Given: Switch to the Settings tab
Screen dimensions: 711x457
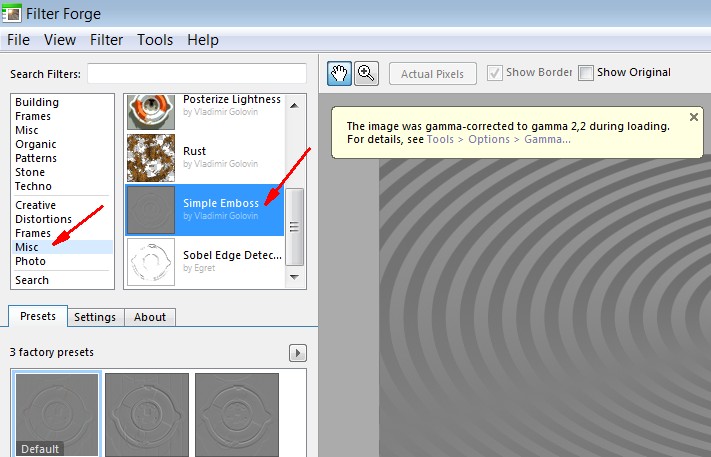Looking at the screenshot, I should 95,317.
